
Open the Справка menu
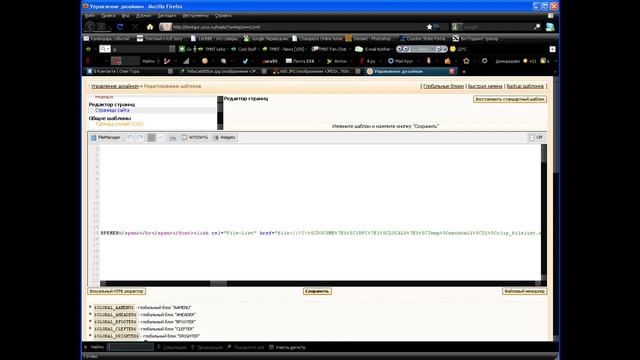[223, 16]
